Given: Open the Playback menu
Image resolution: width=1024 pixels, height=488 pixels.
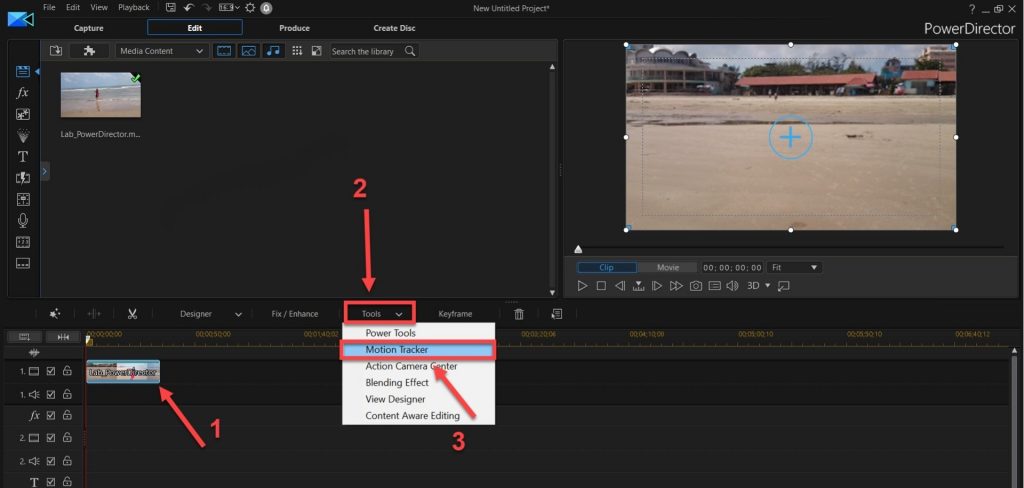Looking at the screenshot, I should [134, 8].
